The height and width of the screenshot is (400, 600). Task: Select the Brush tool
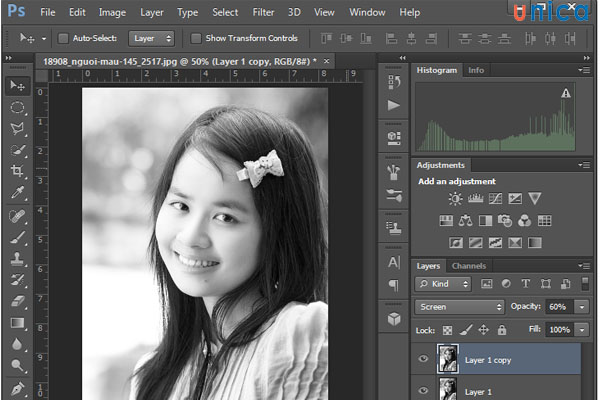pos(17,238)
